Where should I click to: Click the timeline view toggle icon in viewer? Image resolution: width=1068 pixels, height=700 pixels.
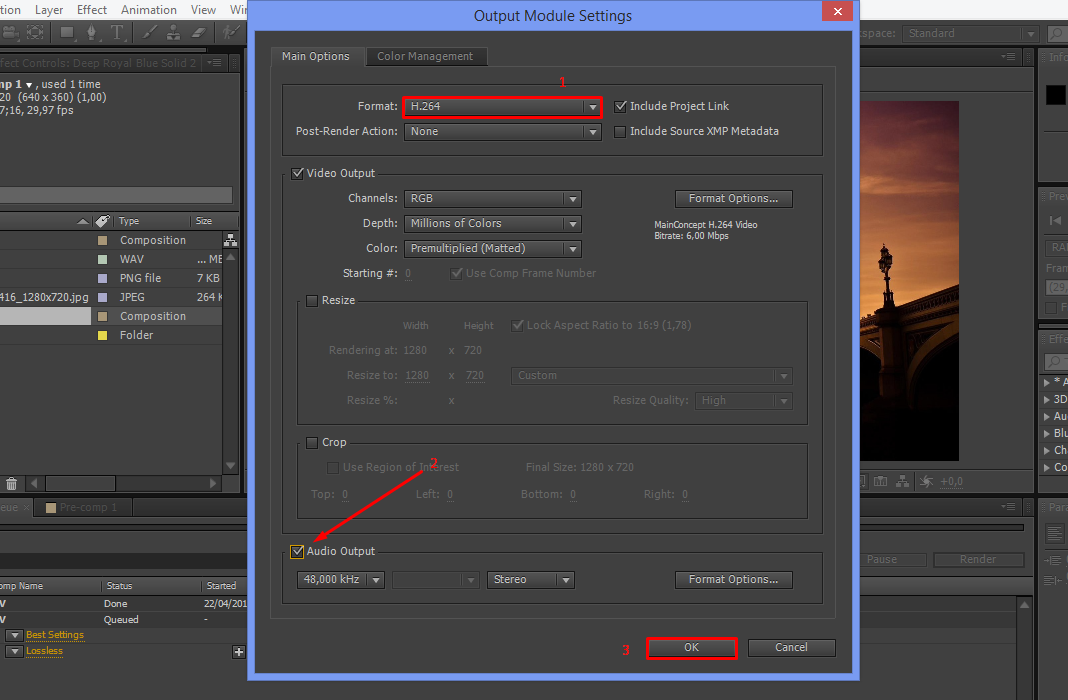click(881, 481)
